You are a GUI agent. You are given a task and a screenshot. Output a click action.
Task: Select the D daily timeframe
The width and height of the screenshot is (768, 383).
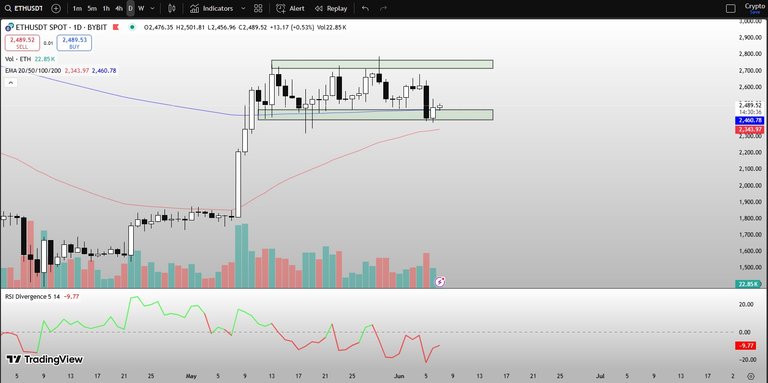[x=130, y=8]
